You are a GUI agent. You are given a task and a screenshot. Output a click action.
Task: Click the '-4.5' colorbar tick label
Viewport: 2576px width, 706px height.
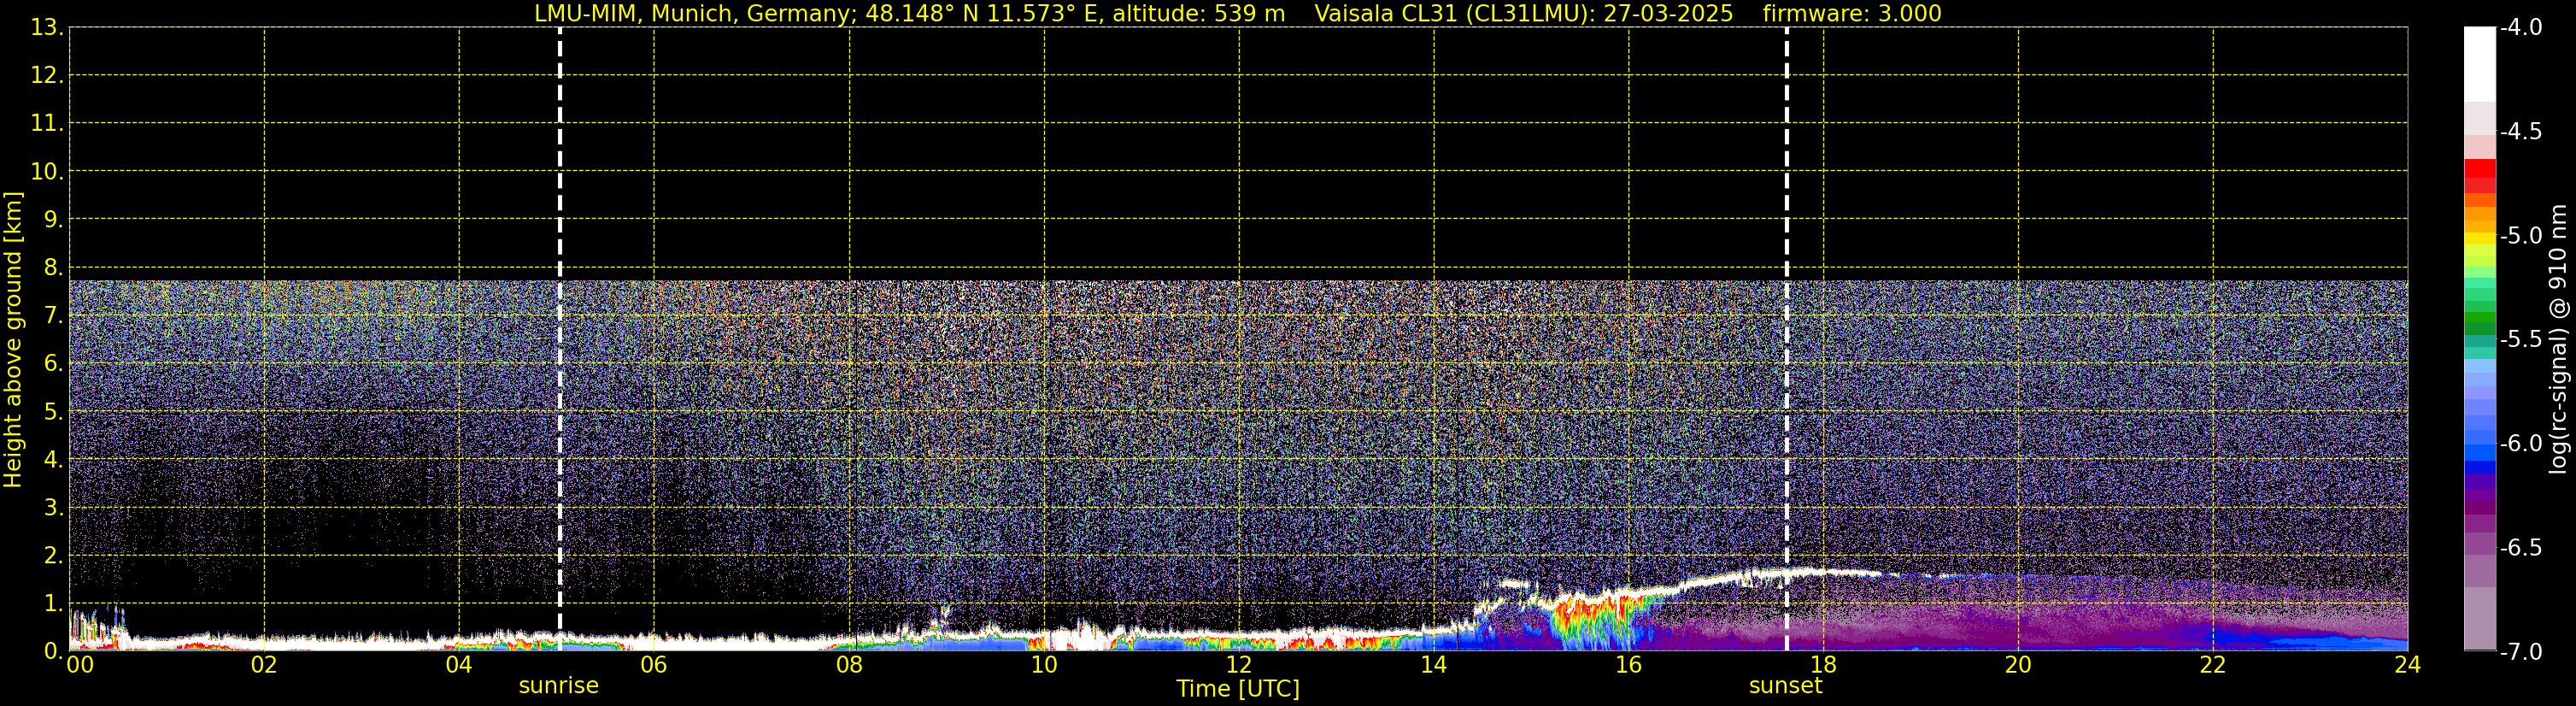click(2520, 131)
